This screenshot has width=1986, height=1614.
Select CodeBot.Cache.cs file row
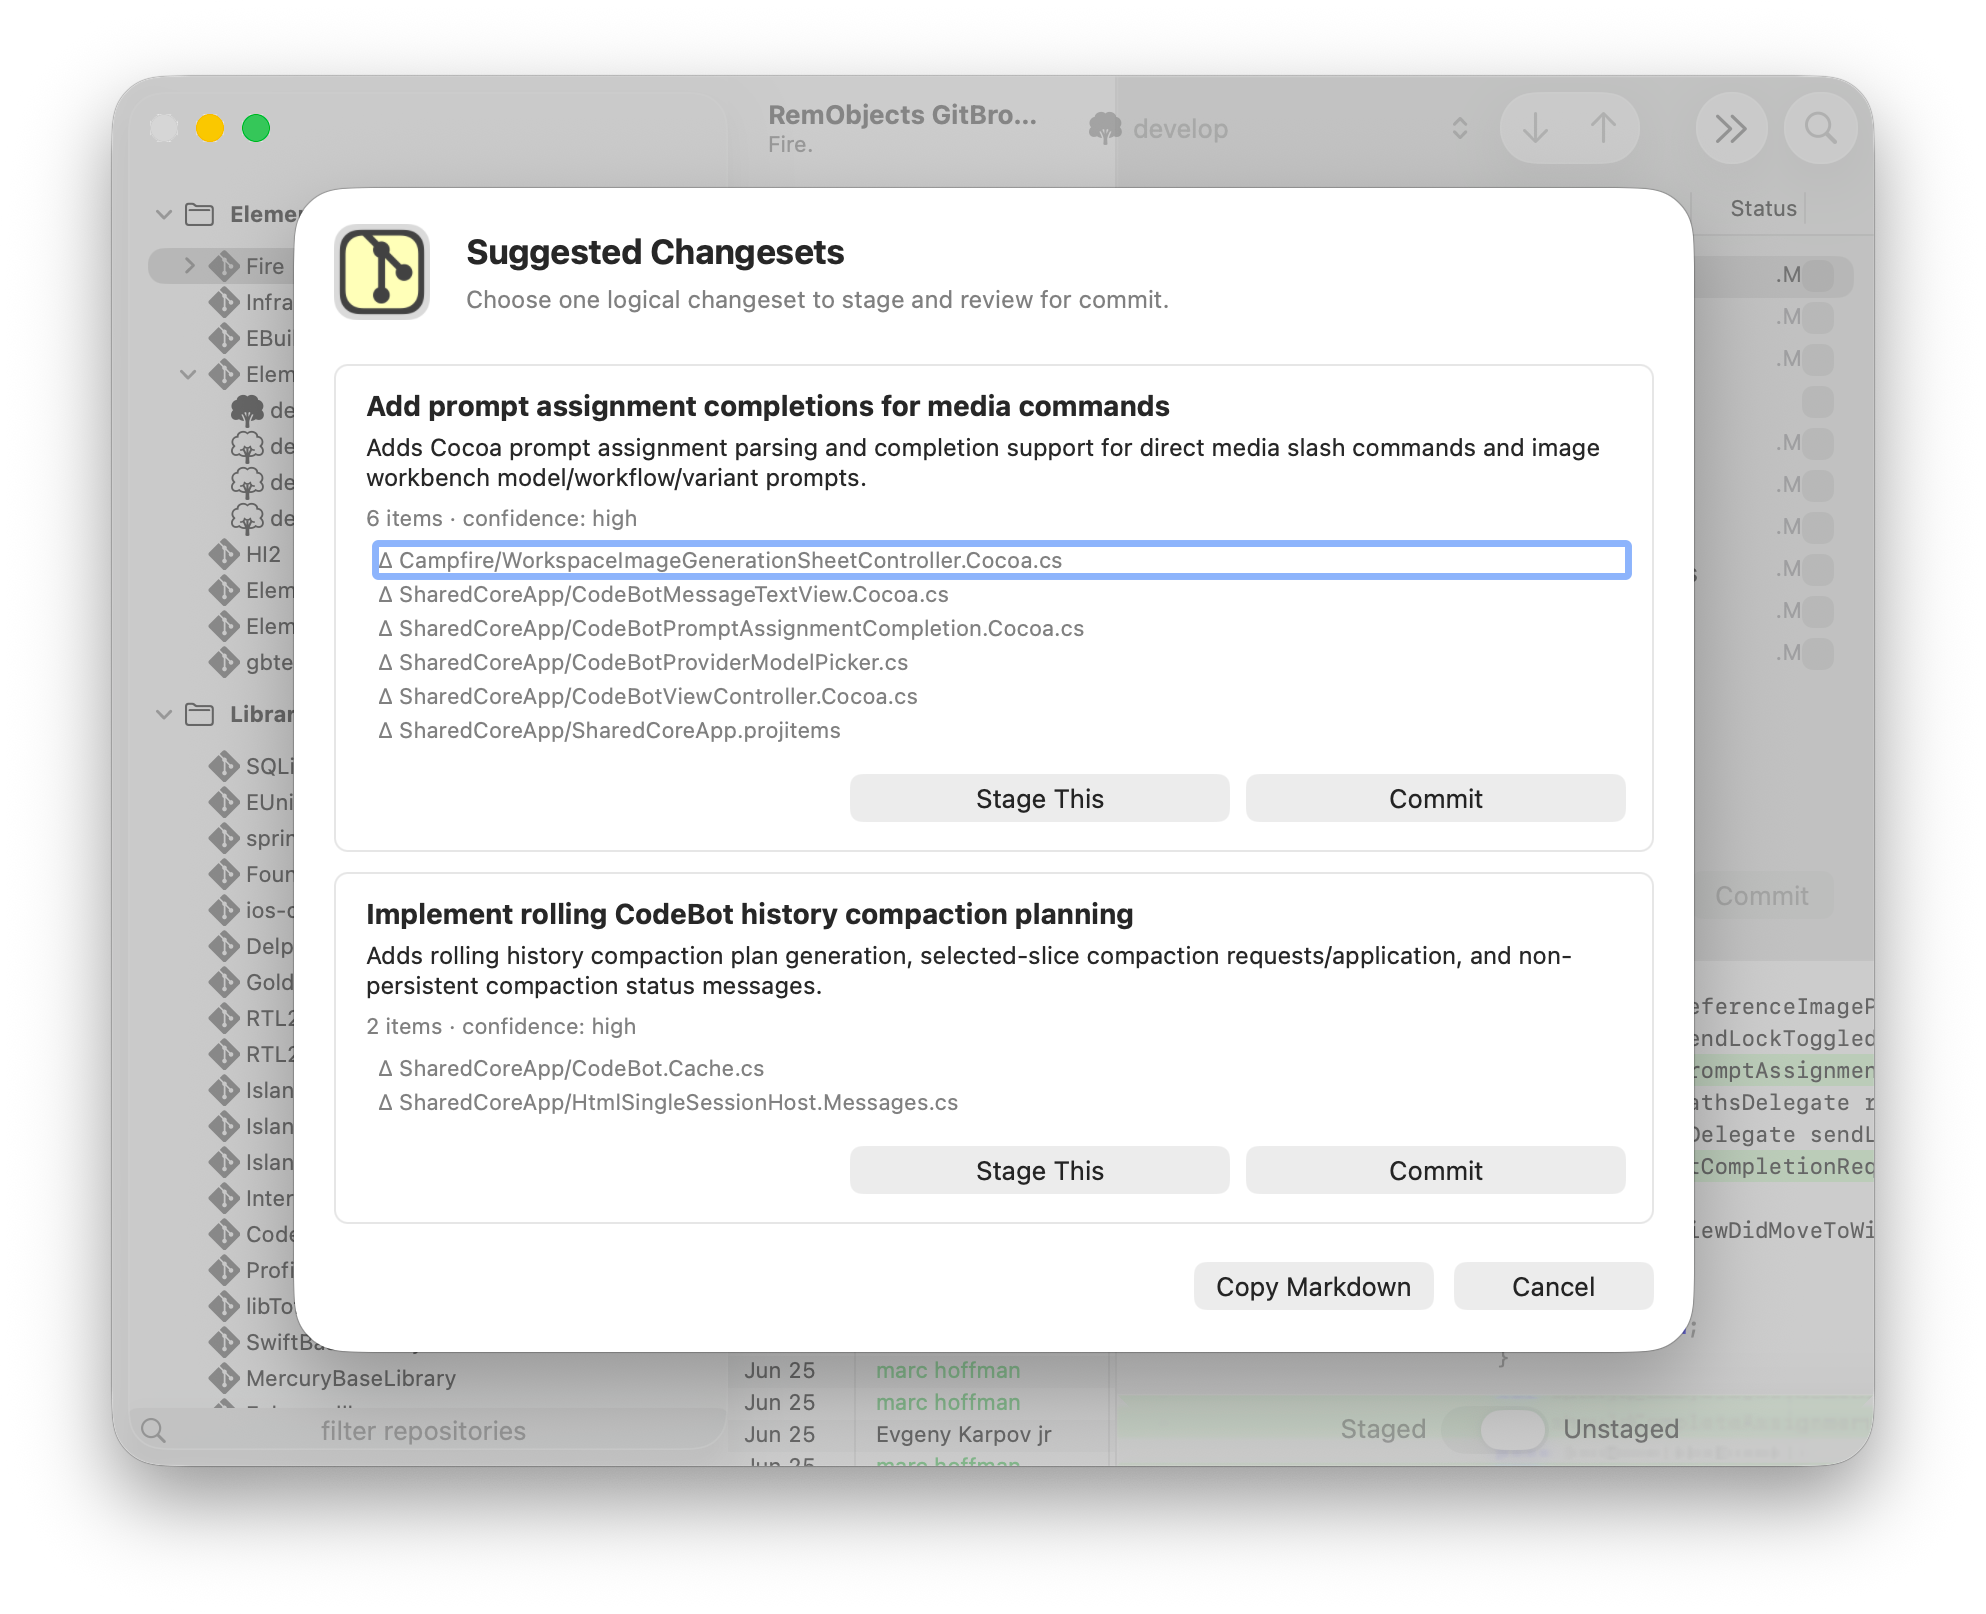point(1001,1068)
